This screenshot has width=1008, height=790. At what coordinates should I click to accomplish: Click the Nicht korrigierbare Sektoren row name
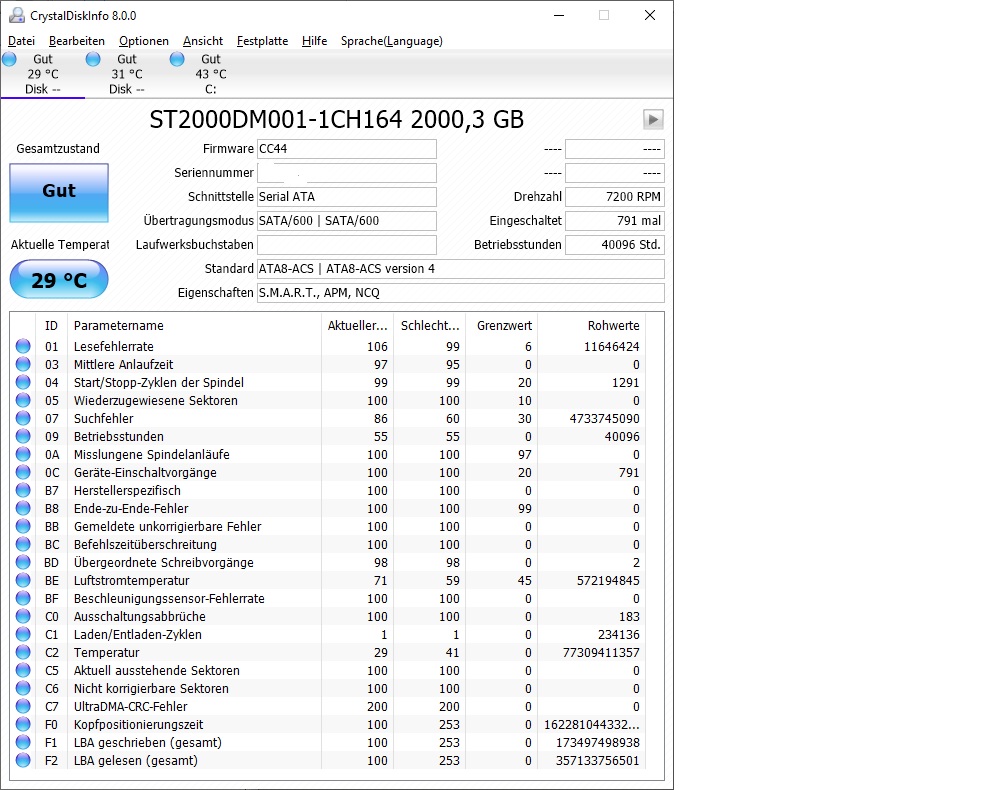pyautogui.click(x=151, y=688)
